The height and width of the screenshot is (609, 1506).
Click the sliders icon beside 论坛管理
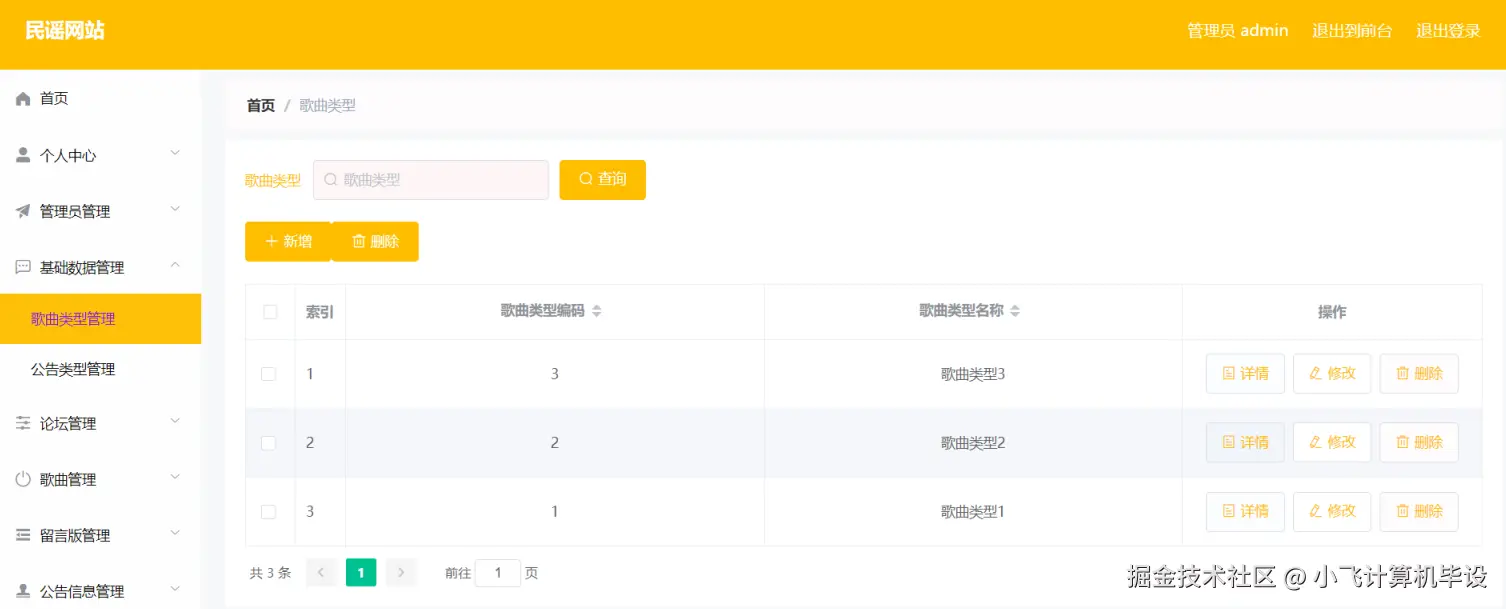tap(23, 423)
